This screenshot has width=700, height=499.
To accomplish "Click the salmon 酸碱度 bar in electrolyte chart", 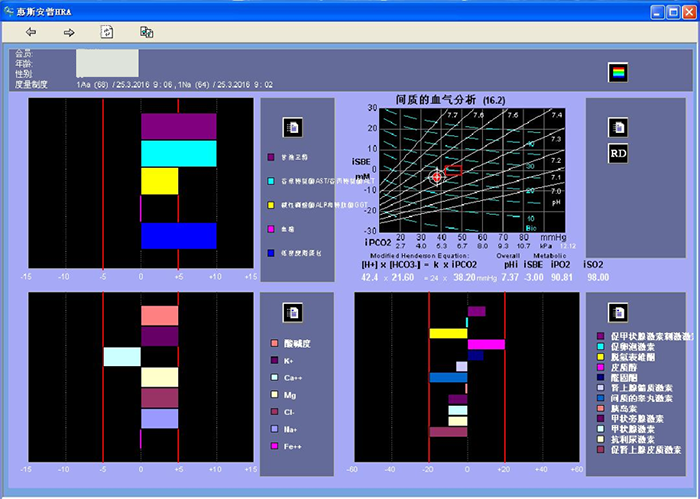I will [x=160, y=316].
